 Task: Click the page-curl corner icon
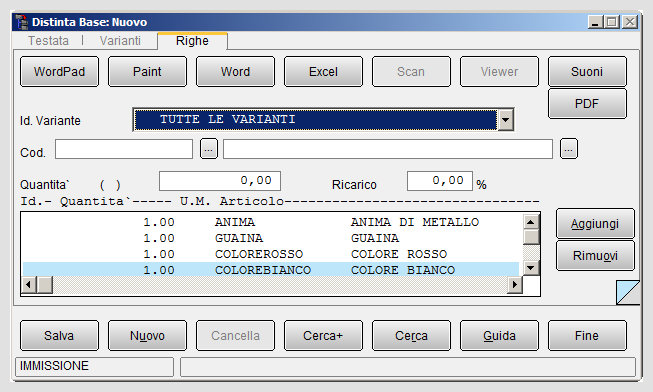628,292
